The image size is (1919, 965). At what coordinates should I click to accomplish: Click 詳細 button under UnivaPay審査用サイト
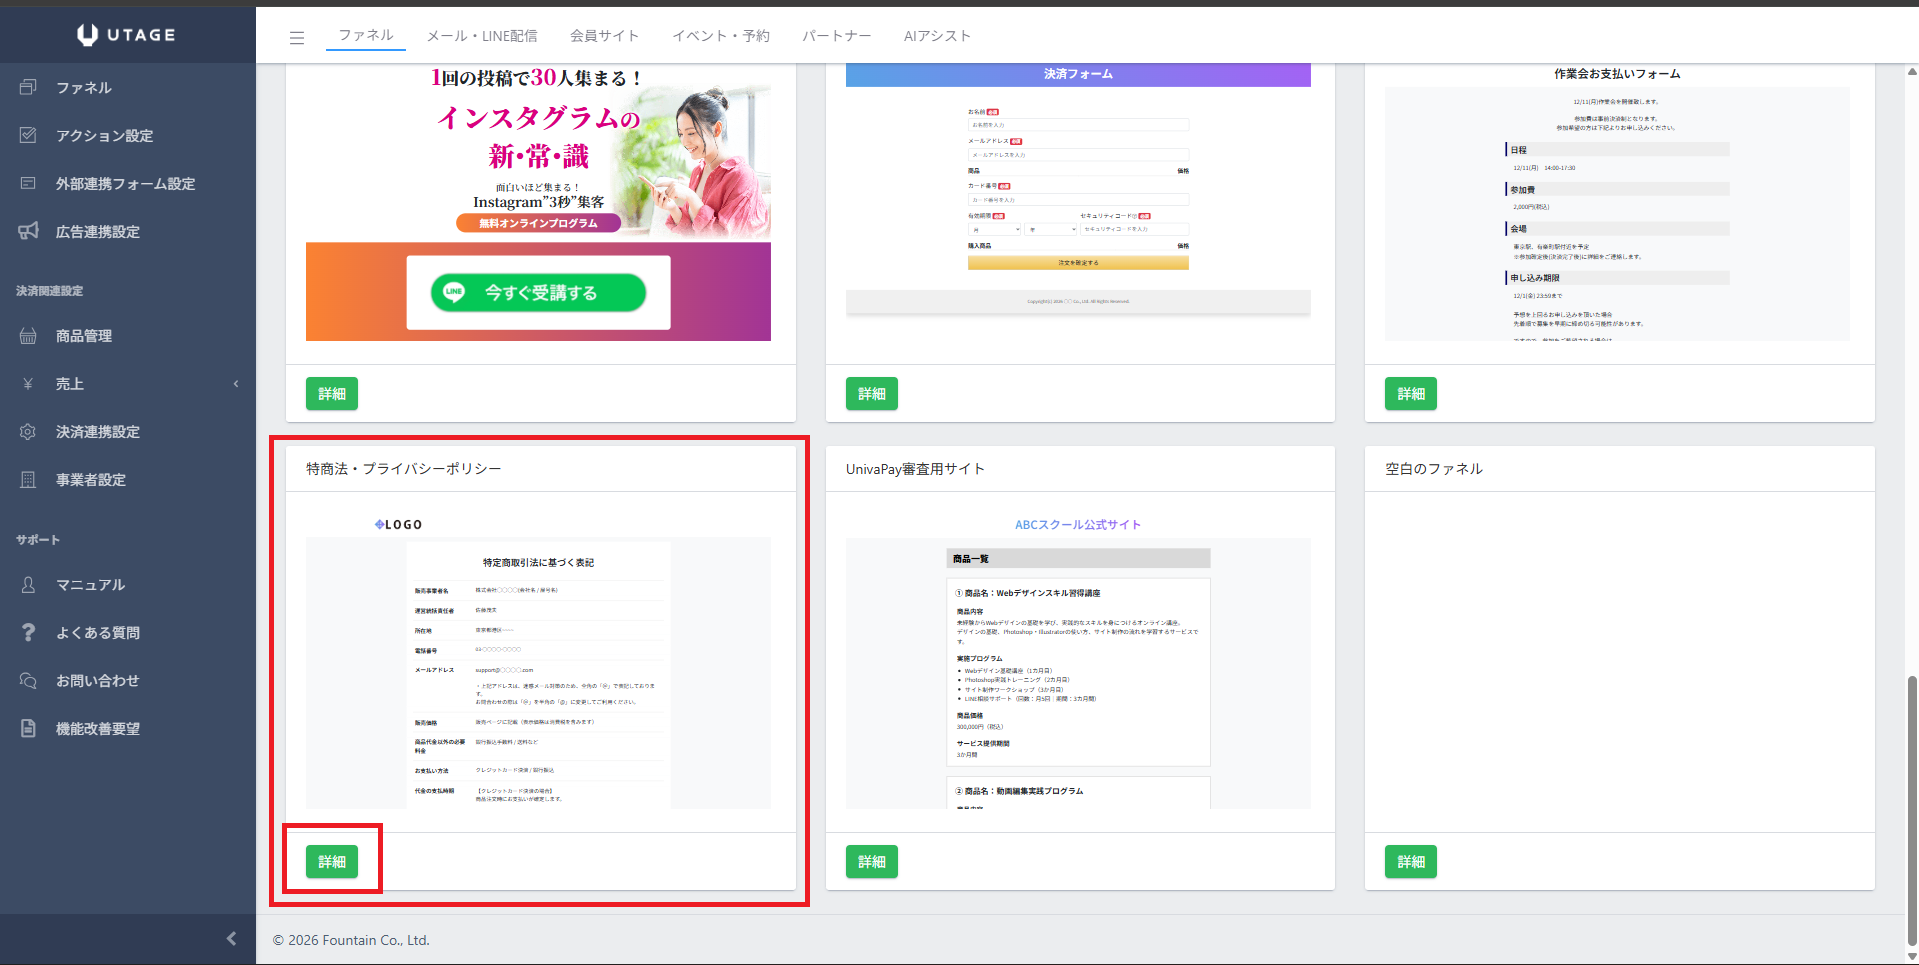tap(871, 861)
